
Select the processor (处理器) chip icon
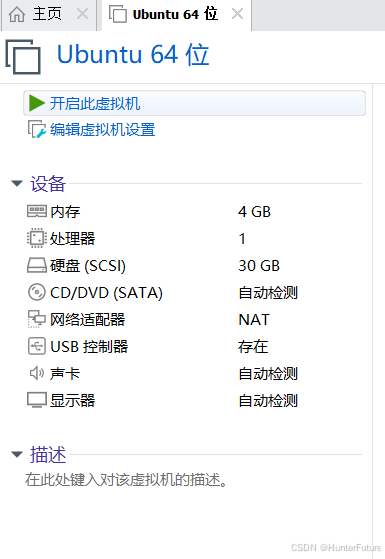(37, 238)
